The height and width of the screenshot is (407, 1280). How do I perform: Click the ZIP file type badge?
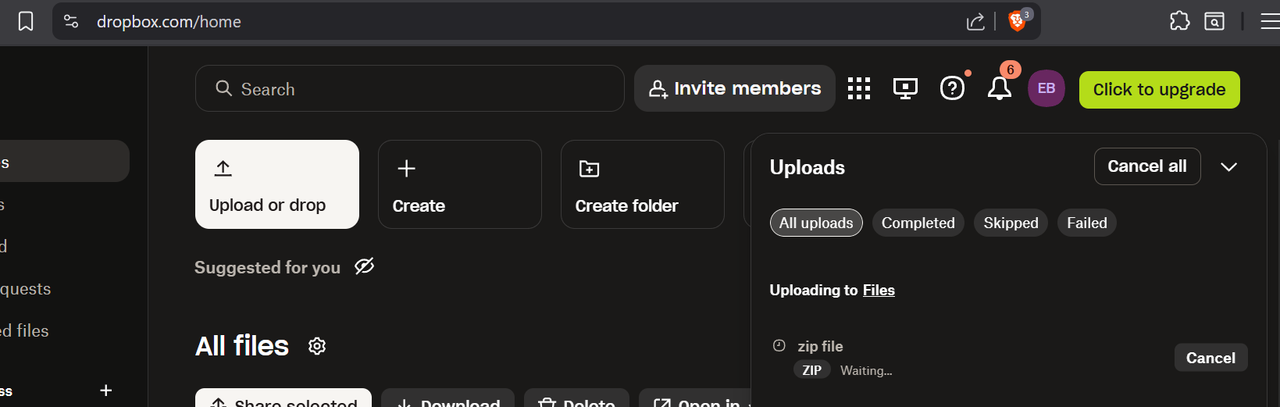(x=812, y=370)
